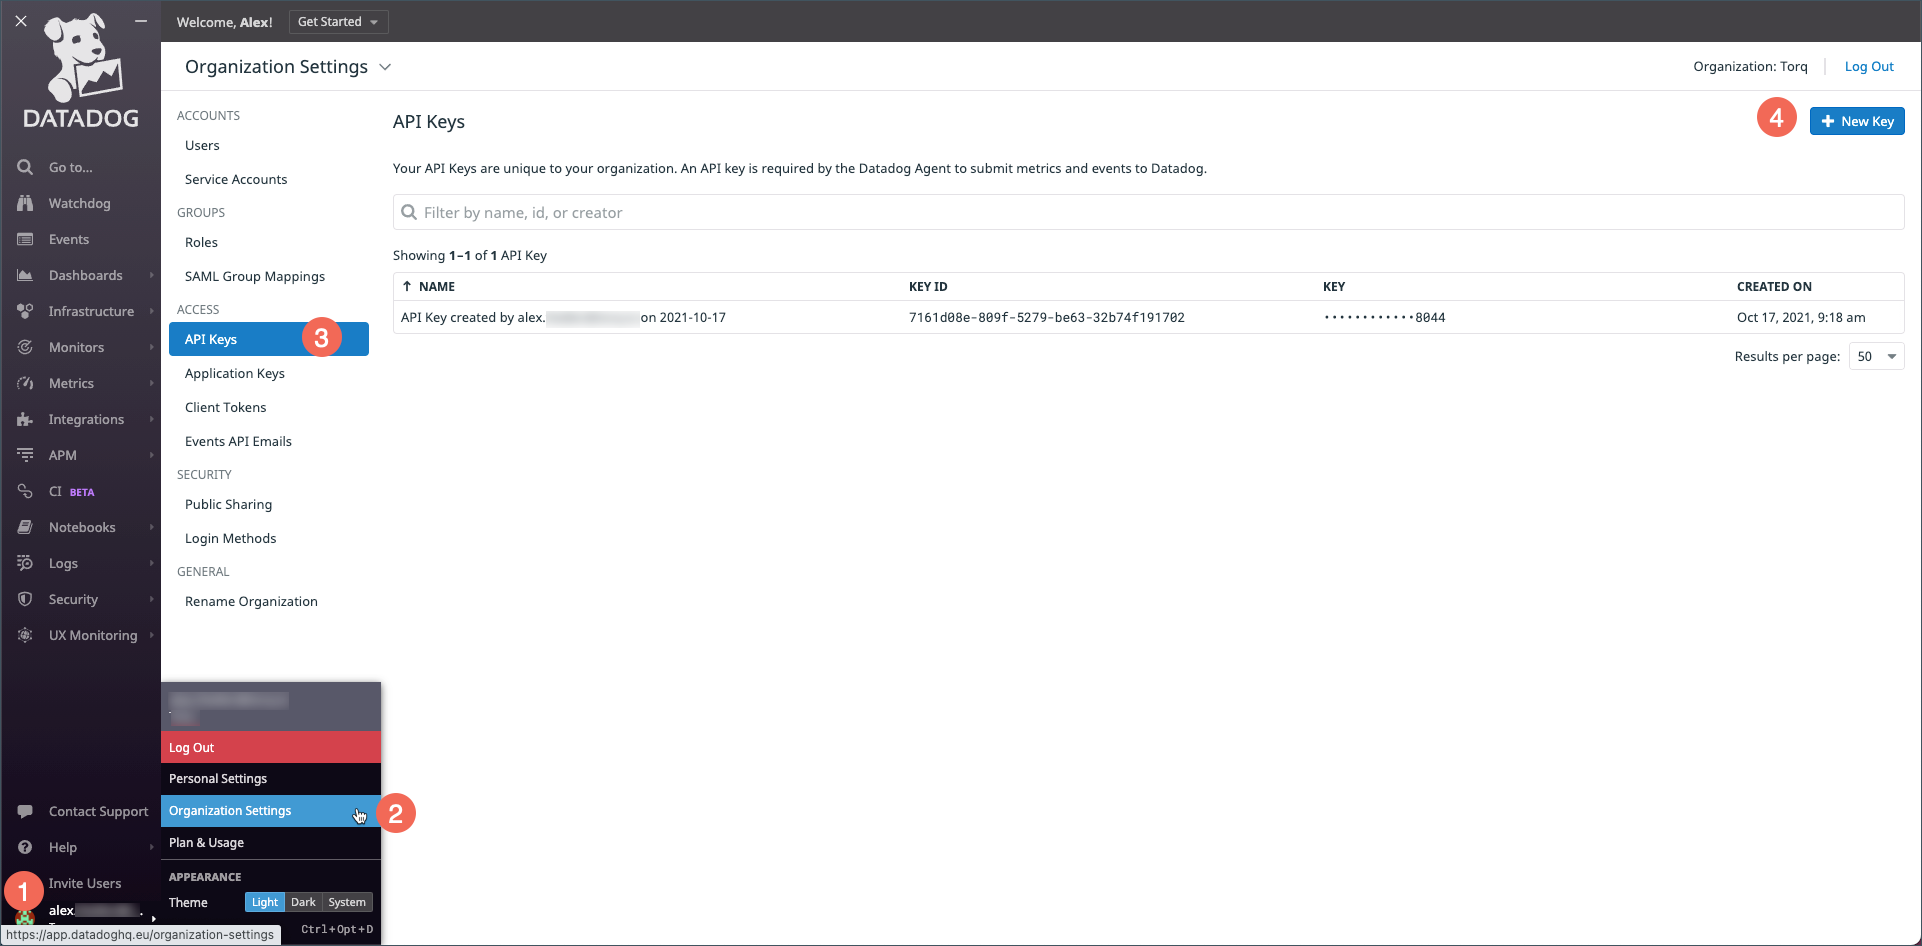Viewport: 1922px width, 946px height.
Task: Expand Dashboards submenu arrow
Action: pyautogui.click(x=152, y=275)
